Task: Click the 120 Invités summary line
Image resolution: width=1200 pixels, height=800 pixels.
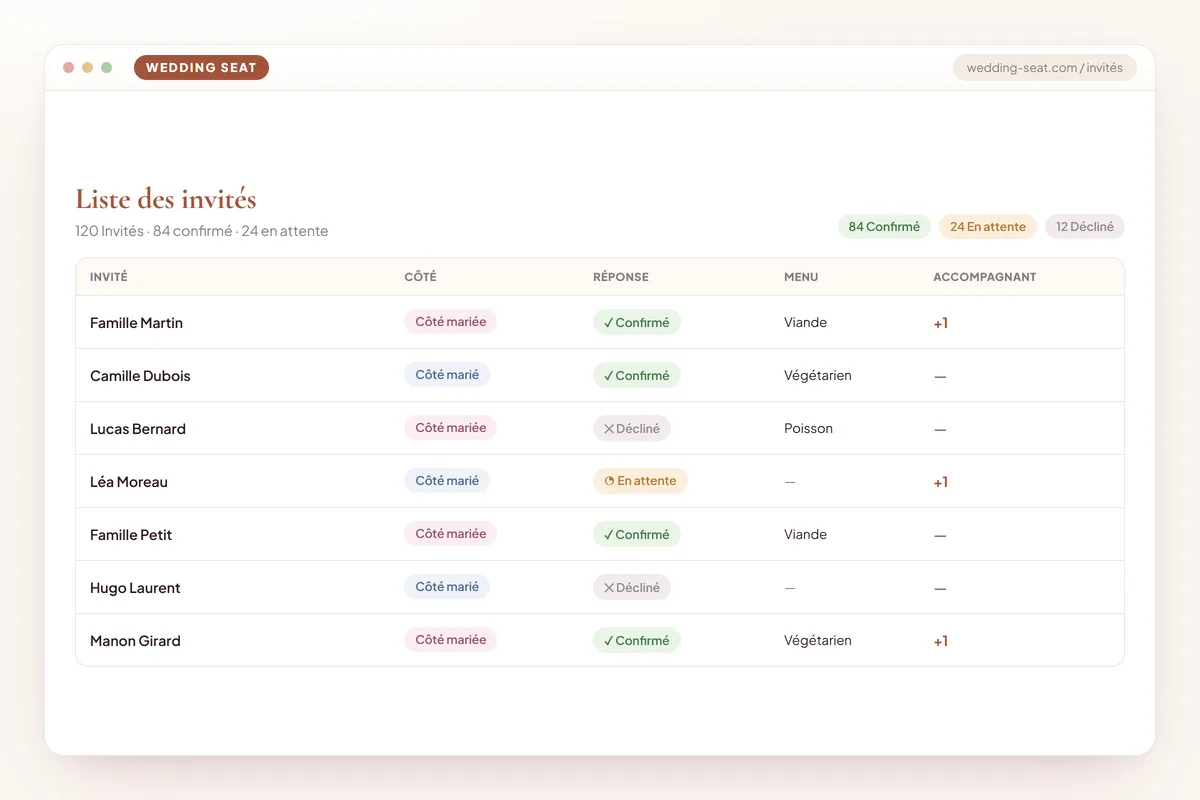Action: (202, 231)
